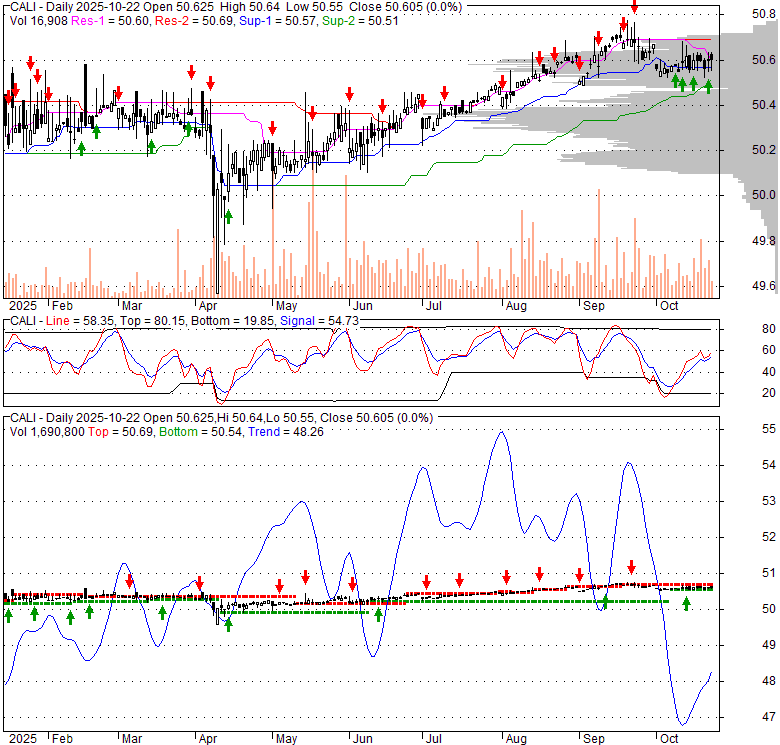The image size is (780, 745).
Task: Click the March red arrow in the bottom panel
Action: click(130, 579)
